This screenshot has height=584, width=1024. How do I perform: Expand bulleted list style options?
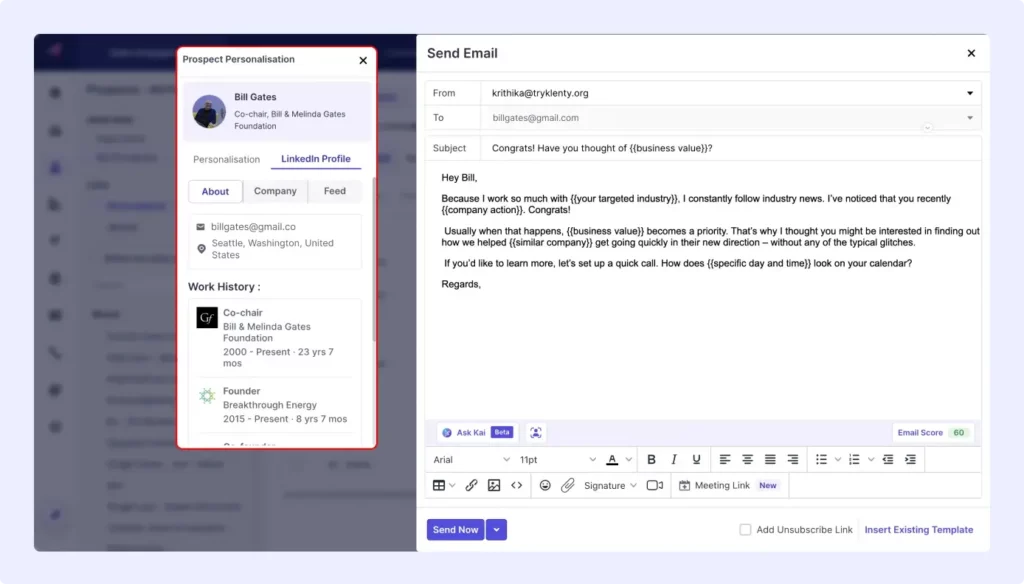click(x=838, y=459)
